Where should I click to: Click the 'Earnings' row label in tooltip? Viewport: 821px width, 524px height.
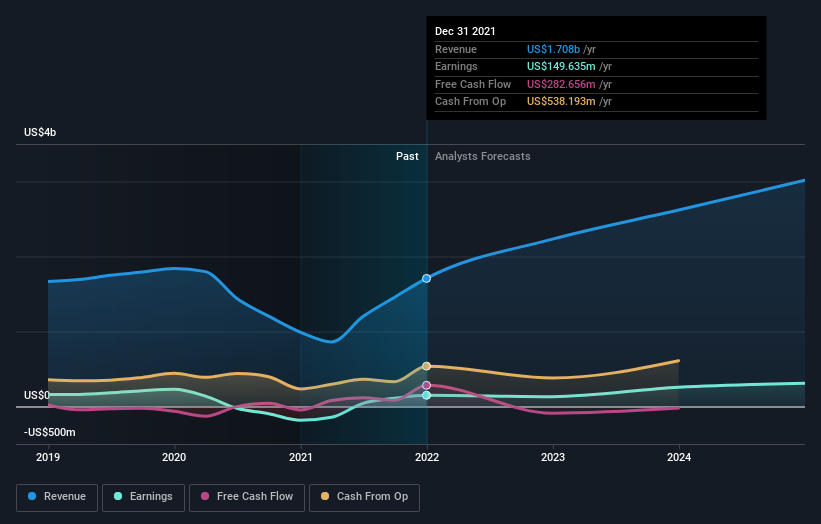(x=456, y=66)
